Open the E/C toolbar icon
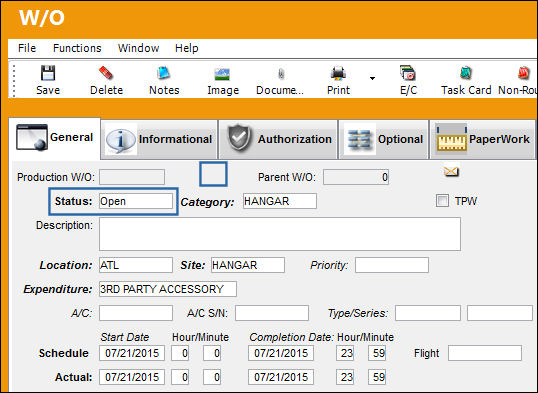Screen dimensions: 538x393 click(408, 73)
